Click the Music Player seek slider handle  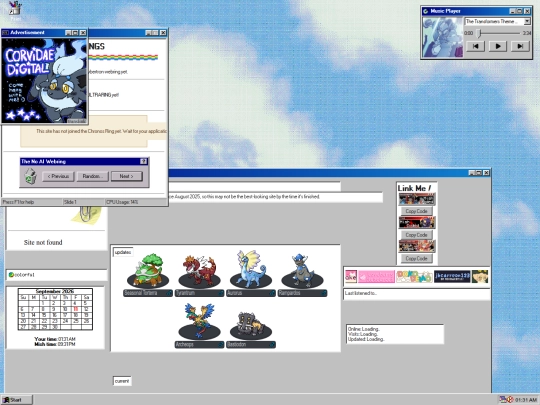coord(479,33)
